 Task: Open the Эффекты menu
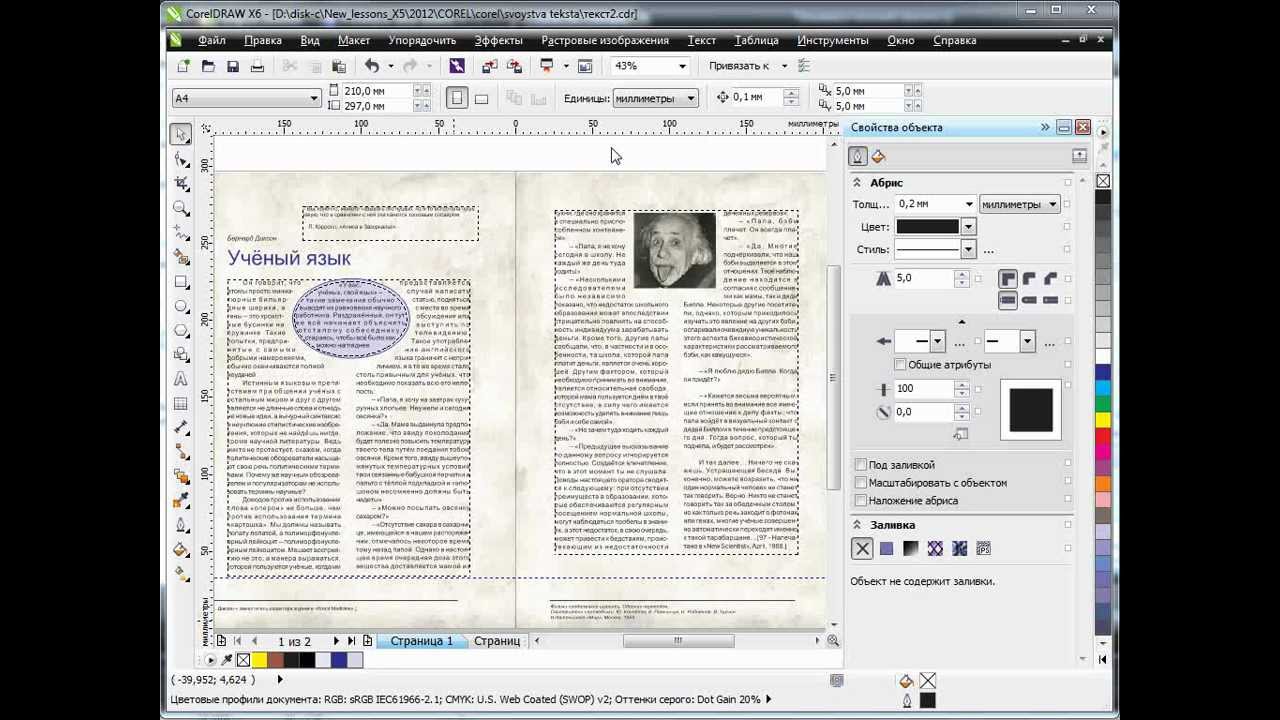point(498,40)
